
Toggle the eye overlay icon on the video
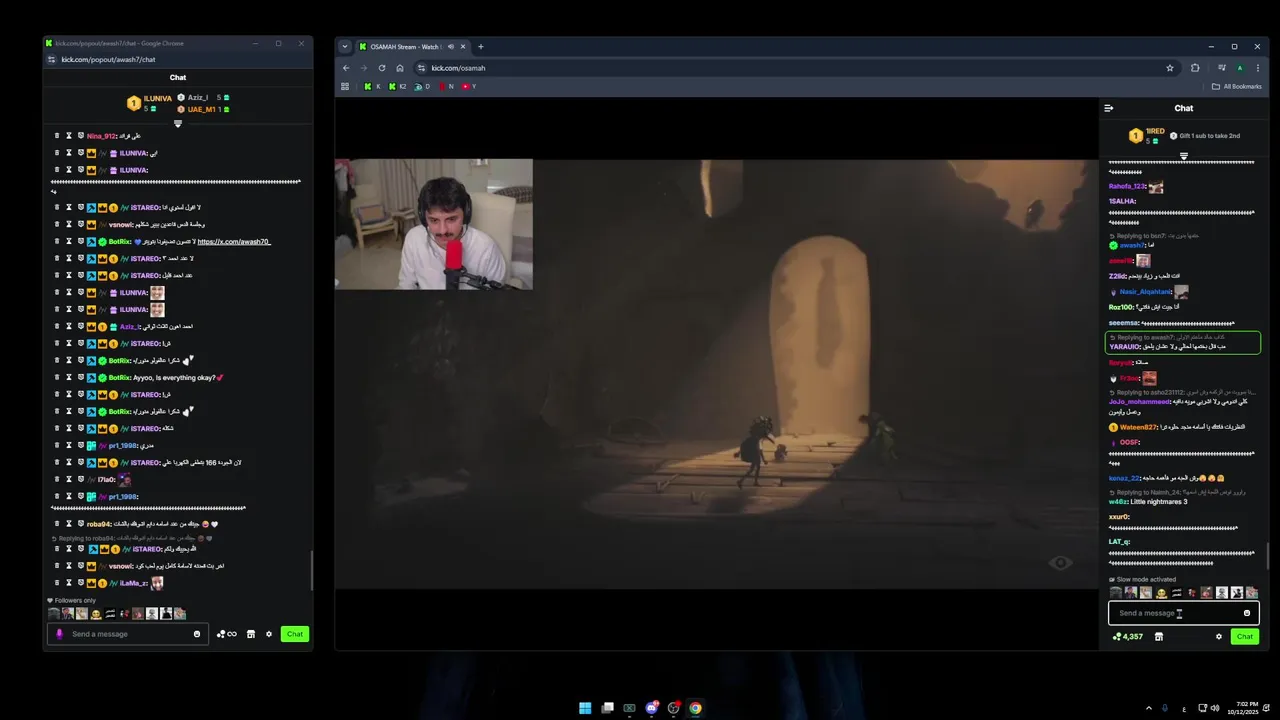click(1061, 563)
